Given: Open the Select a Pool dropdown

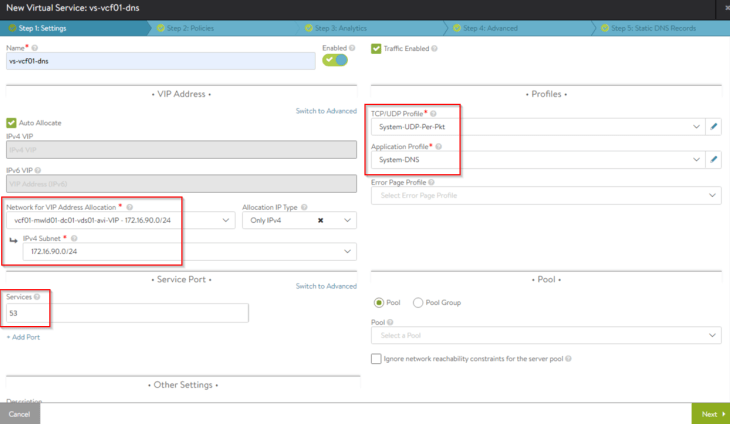Looking at the screenshot, I should pos(546,336).
